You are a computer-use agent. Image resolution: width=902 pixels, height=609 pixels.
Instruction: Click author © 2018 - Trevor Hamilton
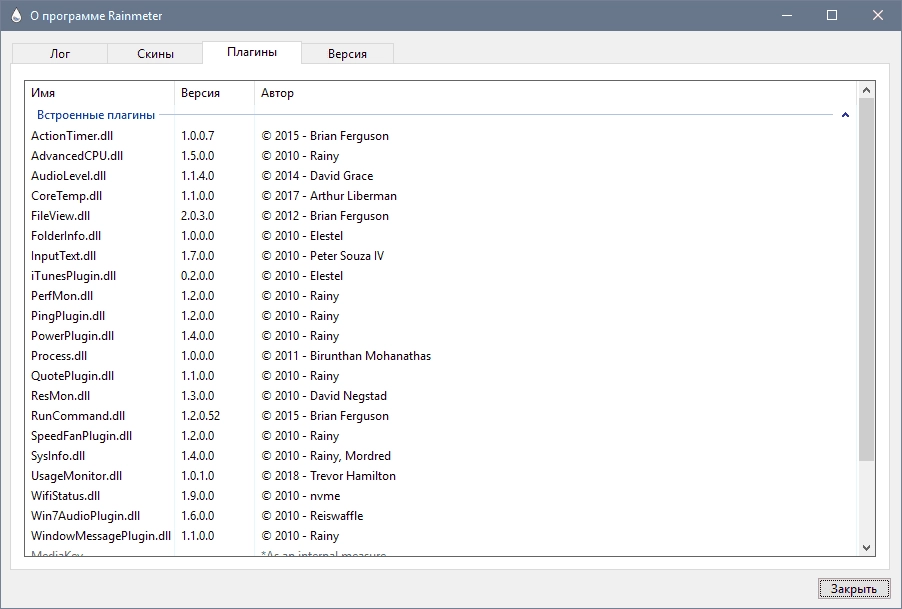(328, 476)
